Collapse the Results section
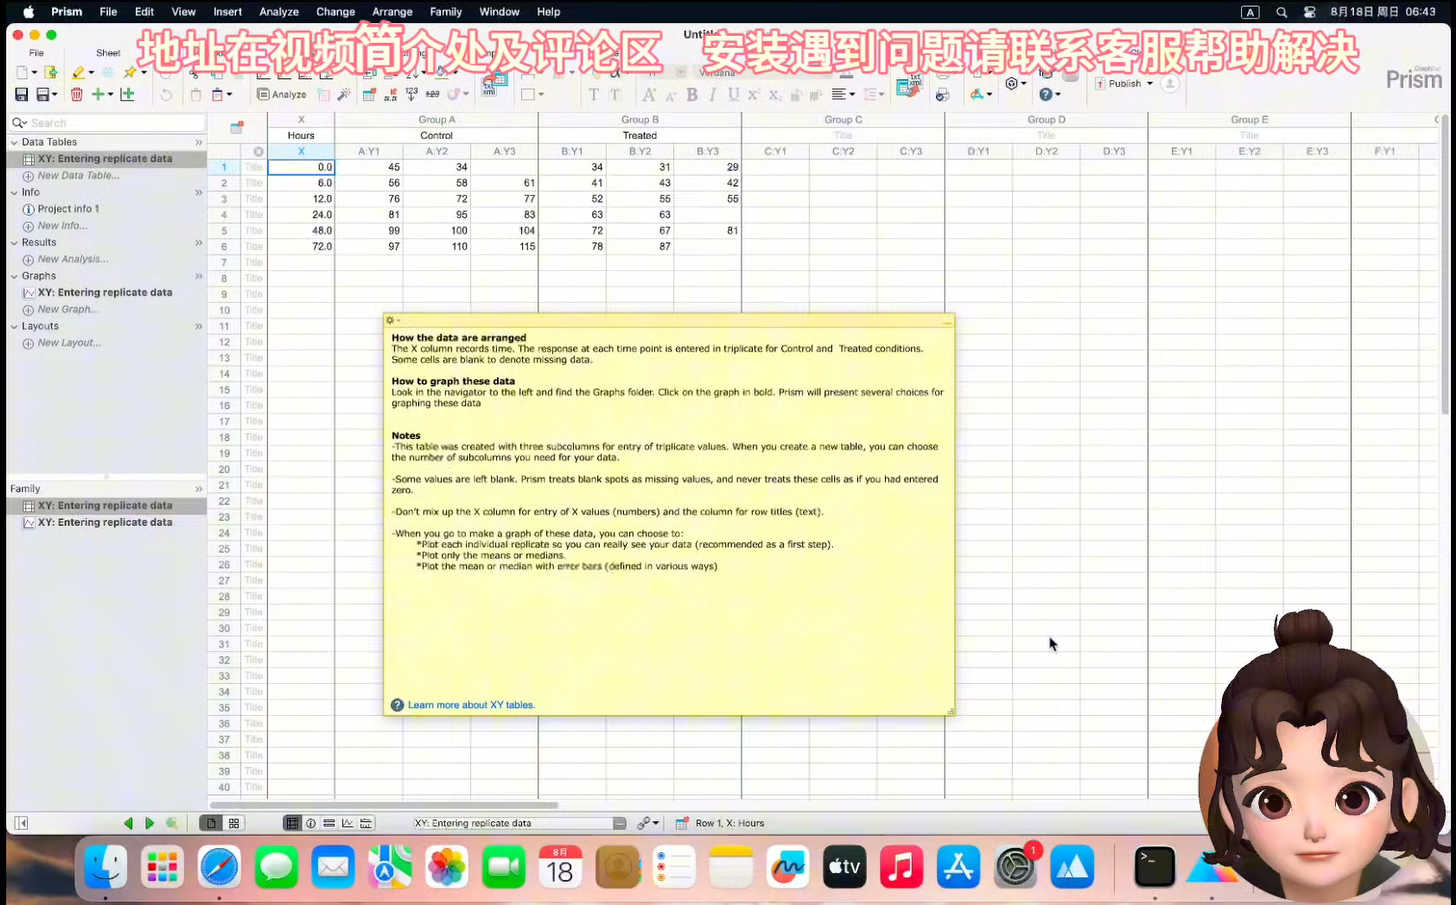 (14, 242)
